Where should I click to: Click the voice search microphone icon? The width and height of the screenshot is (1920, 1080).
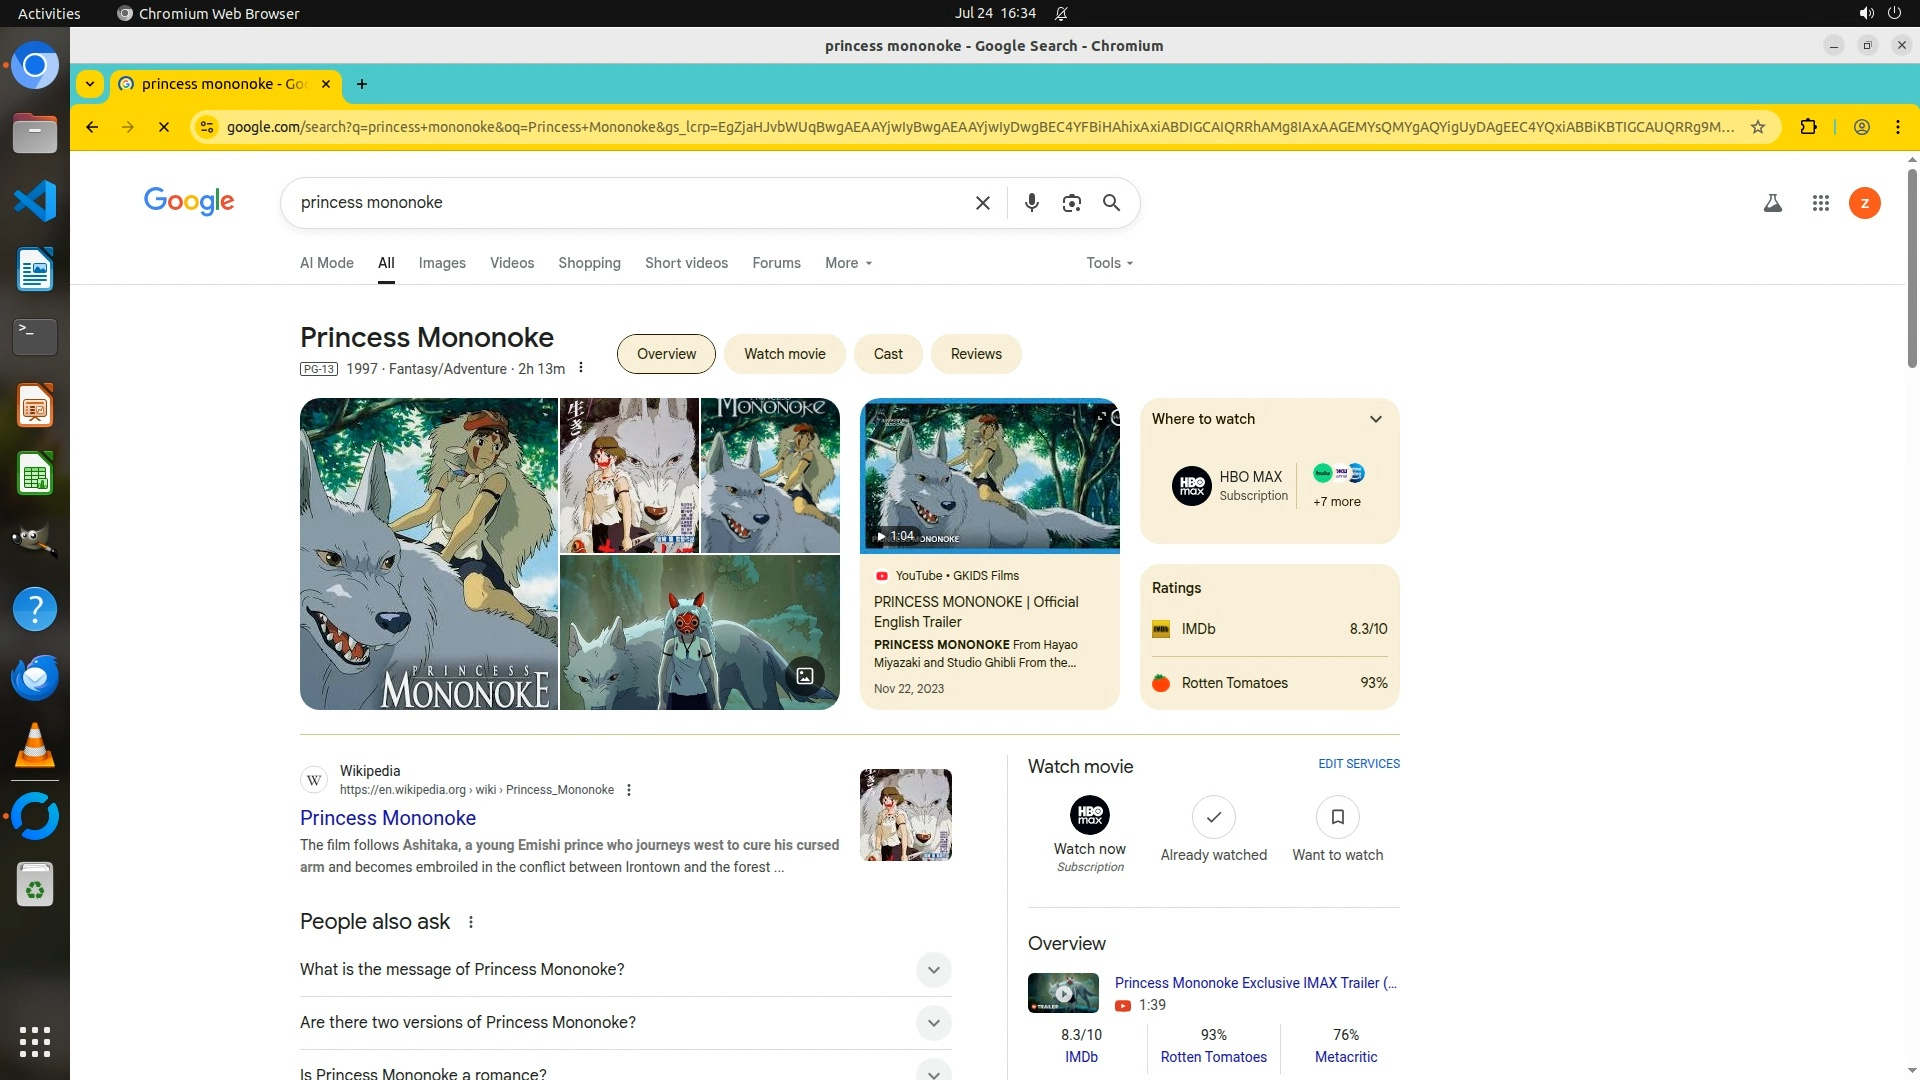[x=1031, y=203]
